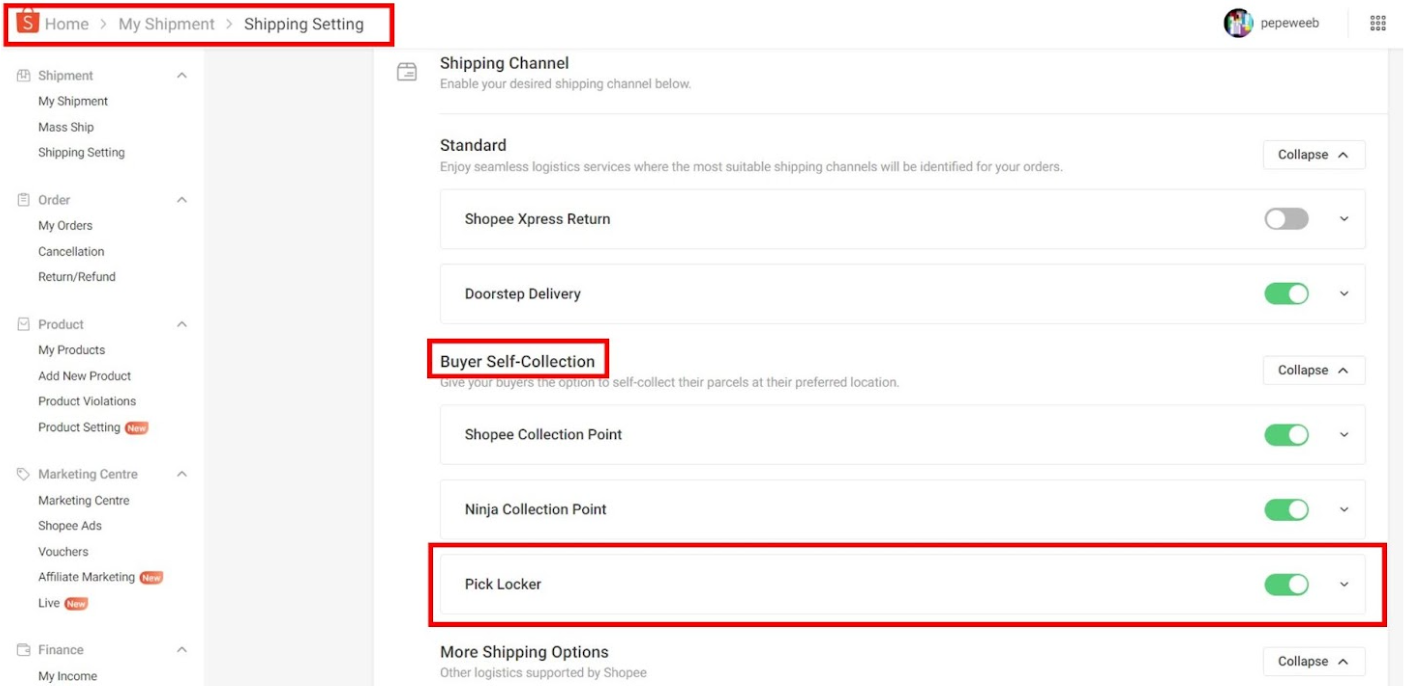This screenshot has height=687, width=1405.
Task: Click the Order section icon in sidebar
Action: (22, 200)
